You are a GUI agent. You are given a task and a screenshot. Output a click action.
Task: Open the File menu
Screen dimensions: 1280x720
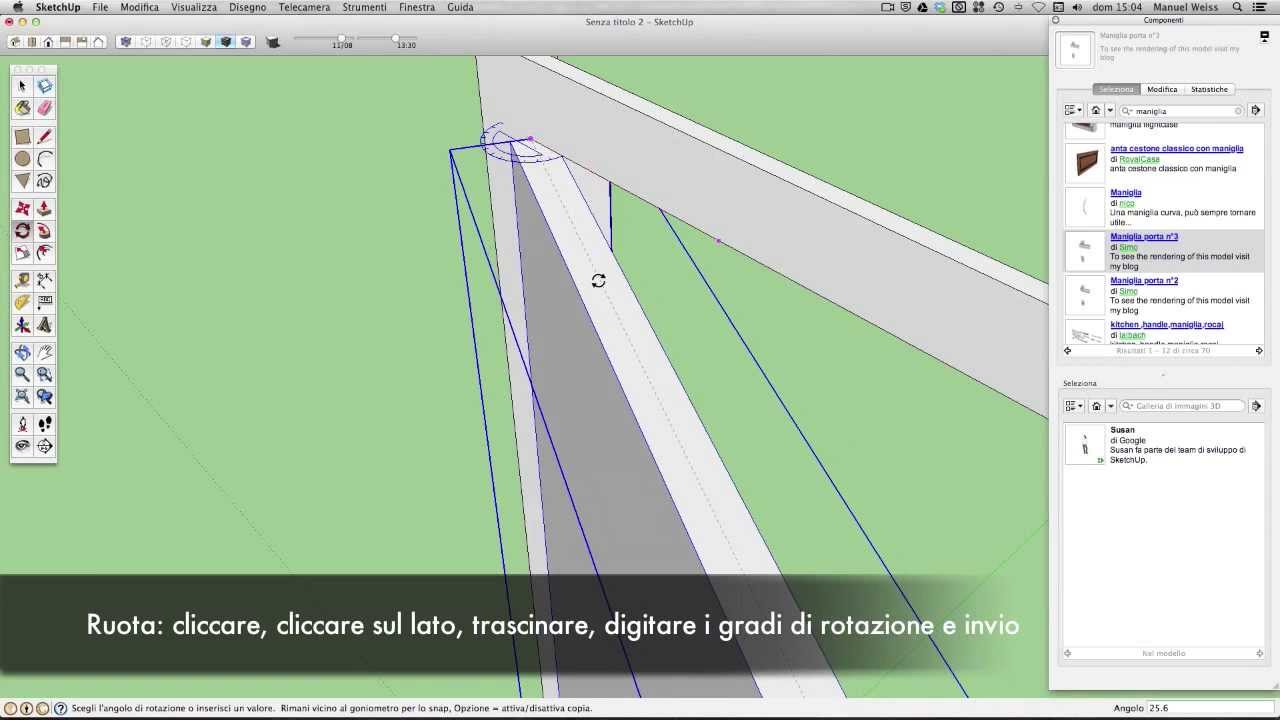point(100,7)
